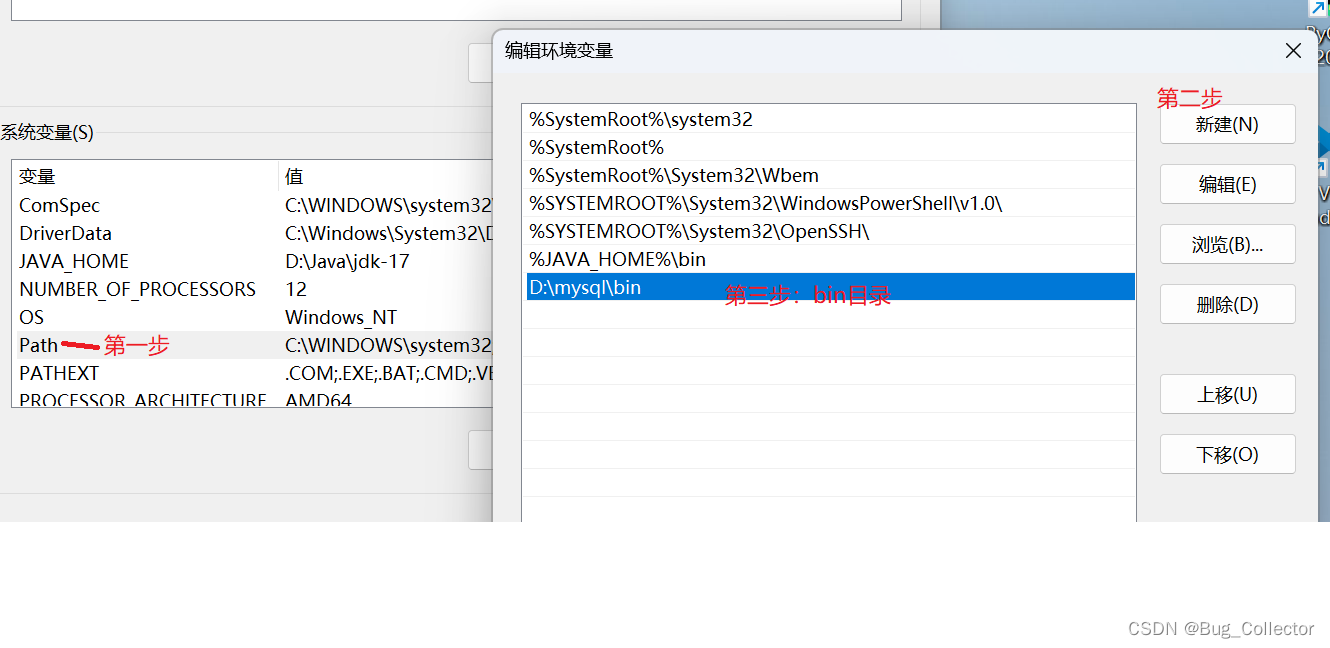Click the 编辑(E) button
1330x648 pixels.
point(1227,184)
